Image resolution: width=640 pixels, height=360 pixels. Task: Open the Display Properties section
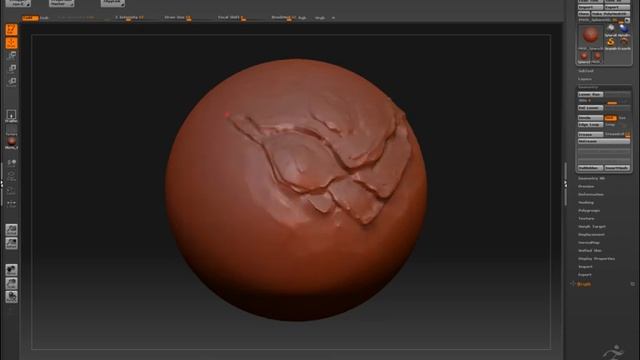pos(596,259)
